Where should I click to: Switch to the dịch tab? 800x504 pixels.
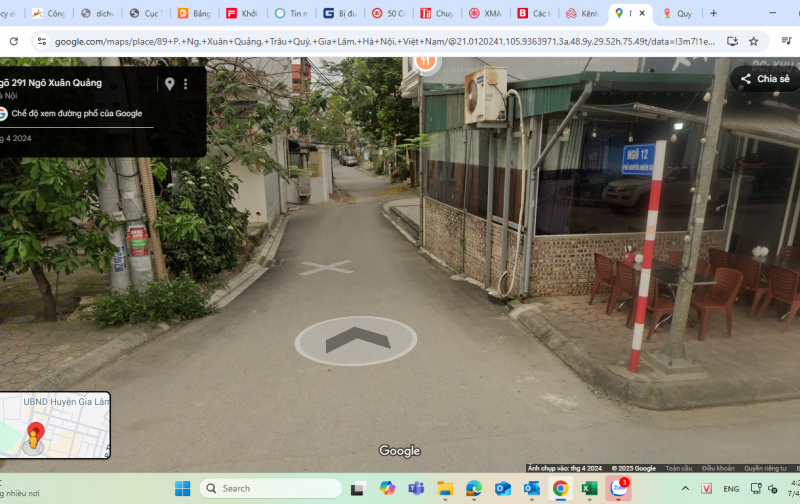tap(97, 13)
